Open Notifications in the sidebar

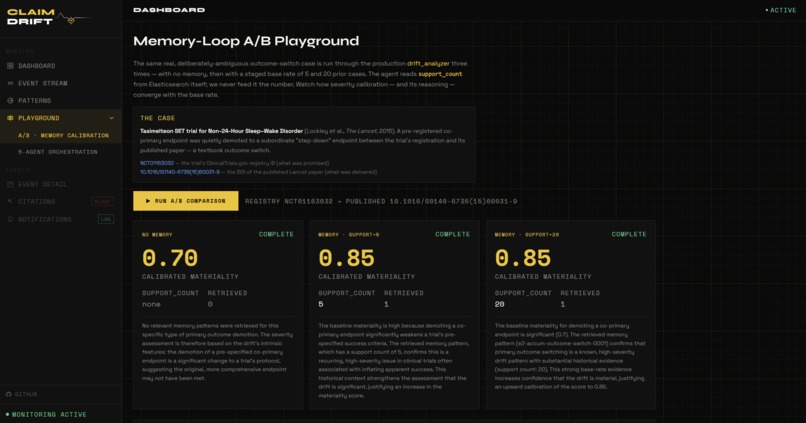pyautogui.click(x=61, y=219)
